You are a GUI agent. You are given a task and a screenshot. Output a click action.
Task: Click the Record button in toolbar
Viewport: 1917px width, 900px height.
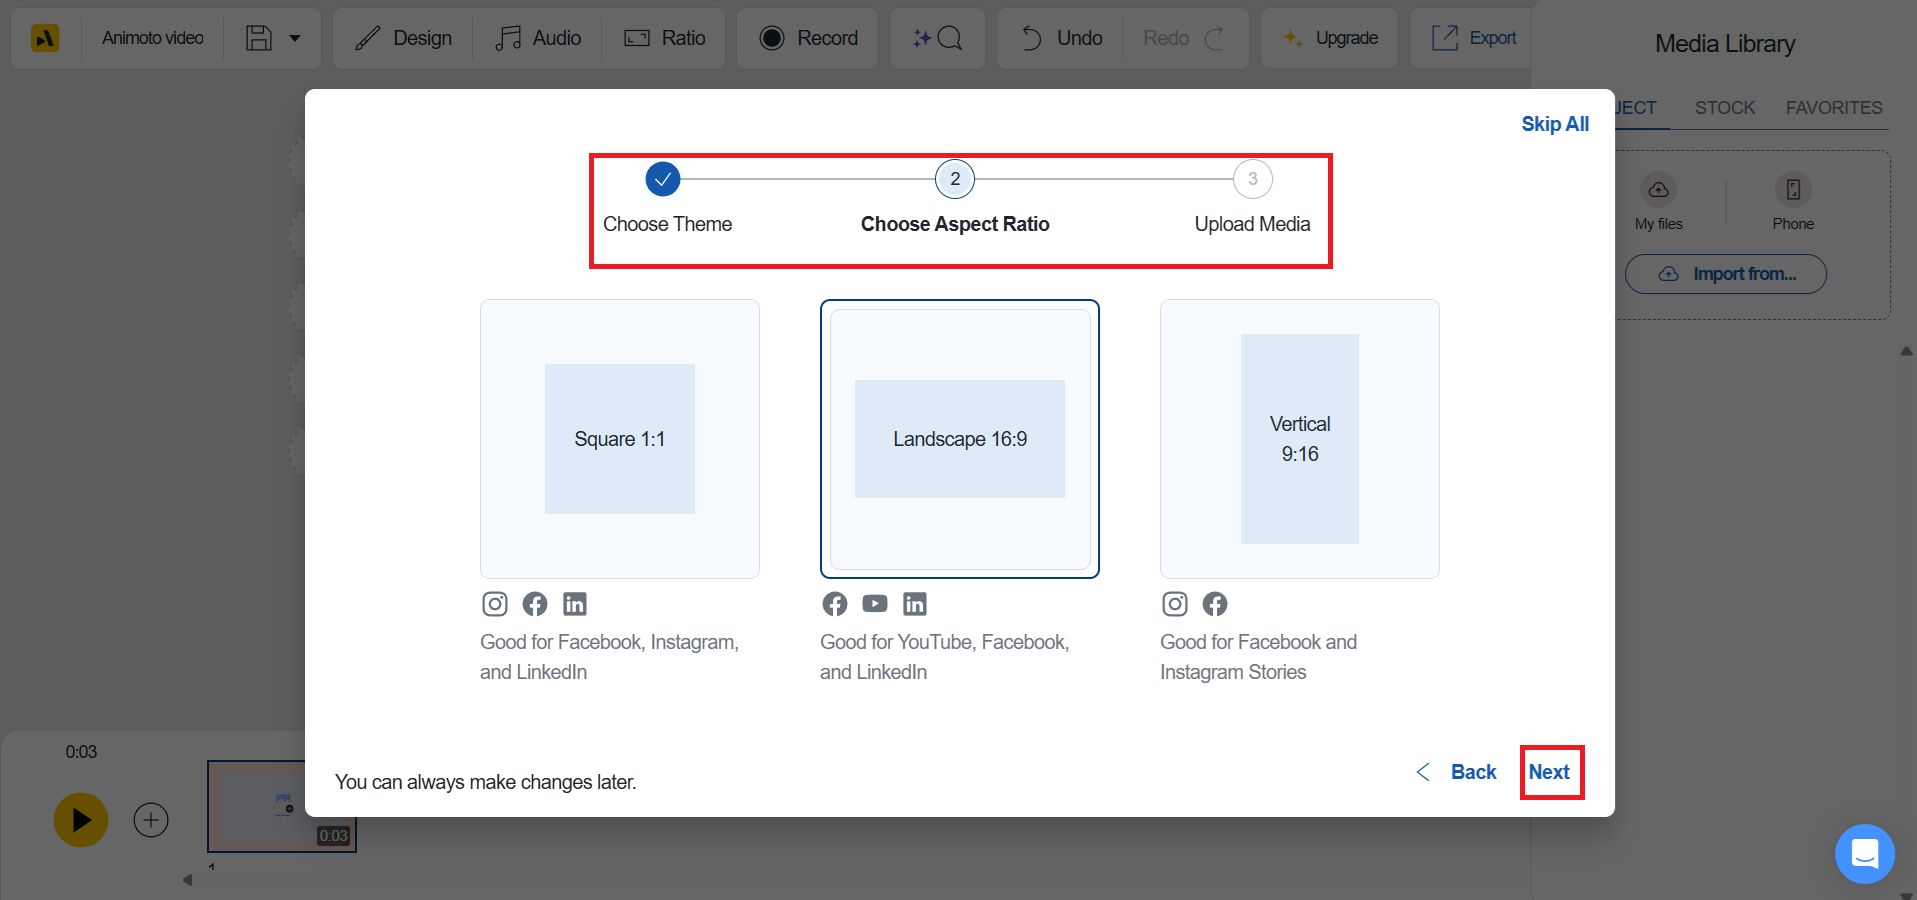tap(808, 38)
